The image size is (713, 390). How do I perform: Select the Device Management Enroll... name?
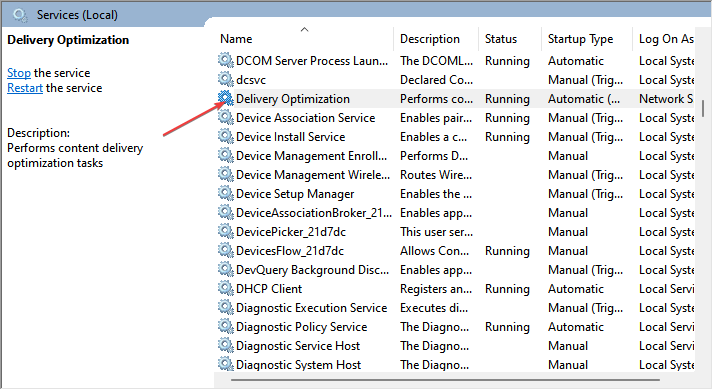point(311,156)
